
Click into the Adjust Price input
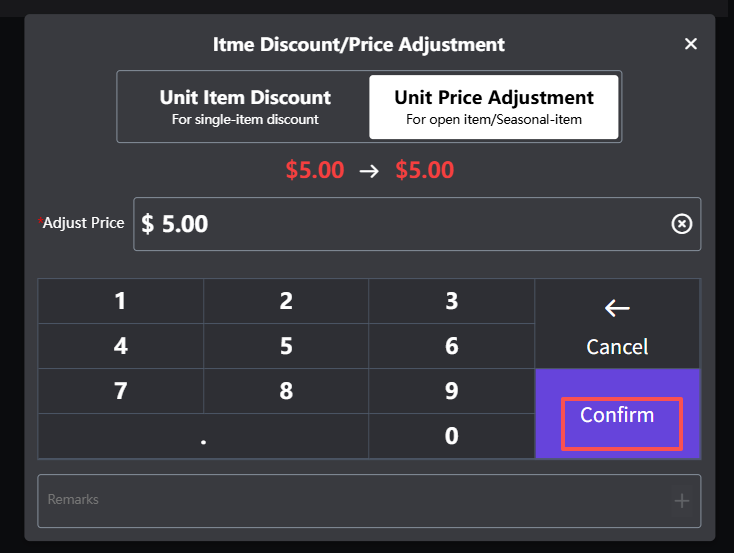click(x=400, y=224)
